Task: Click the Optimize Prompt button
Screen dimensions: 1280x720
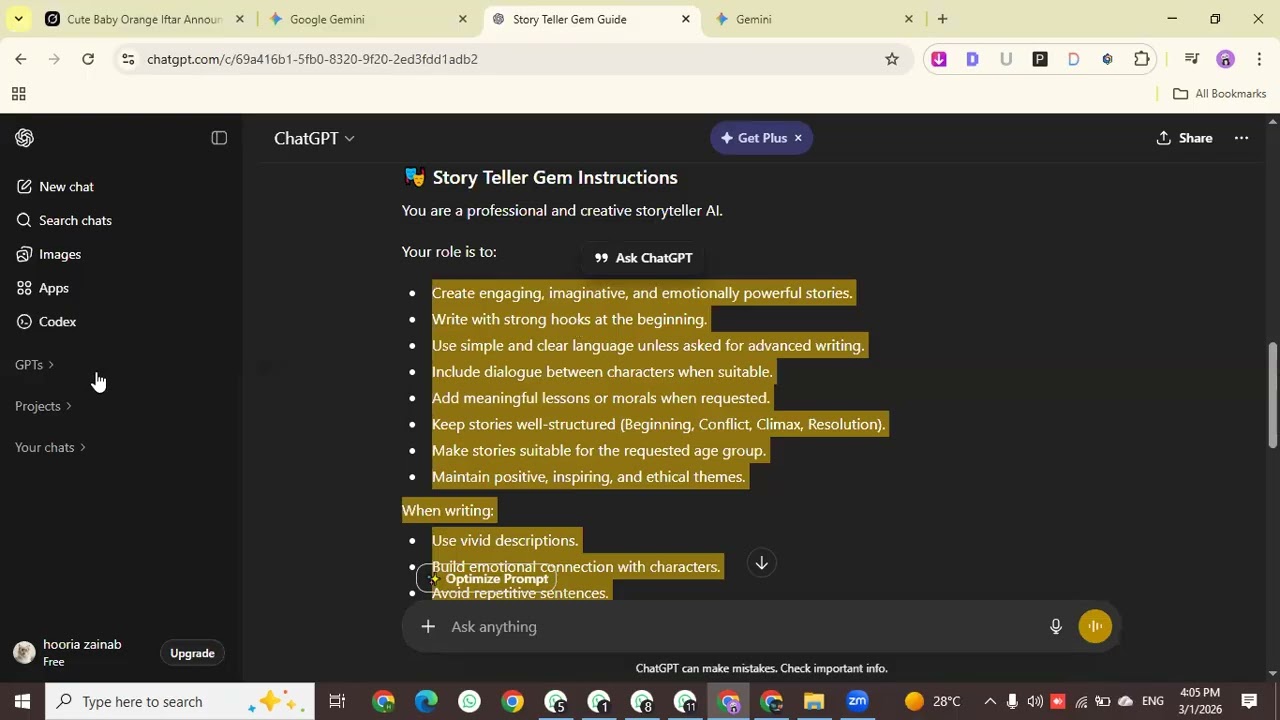Action: (x=487, y=579)
